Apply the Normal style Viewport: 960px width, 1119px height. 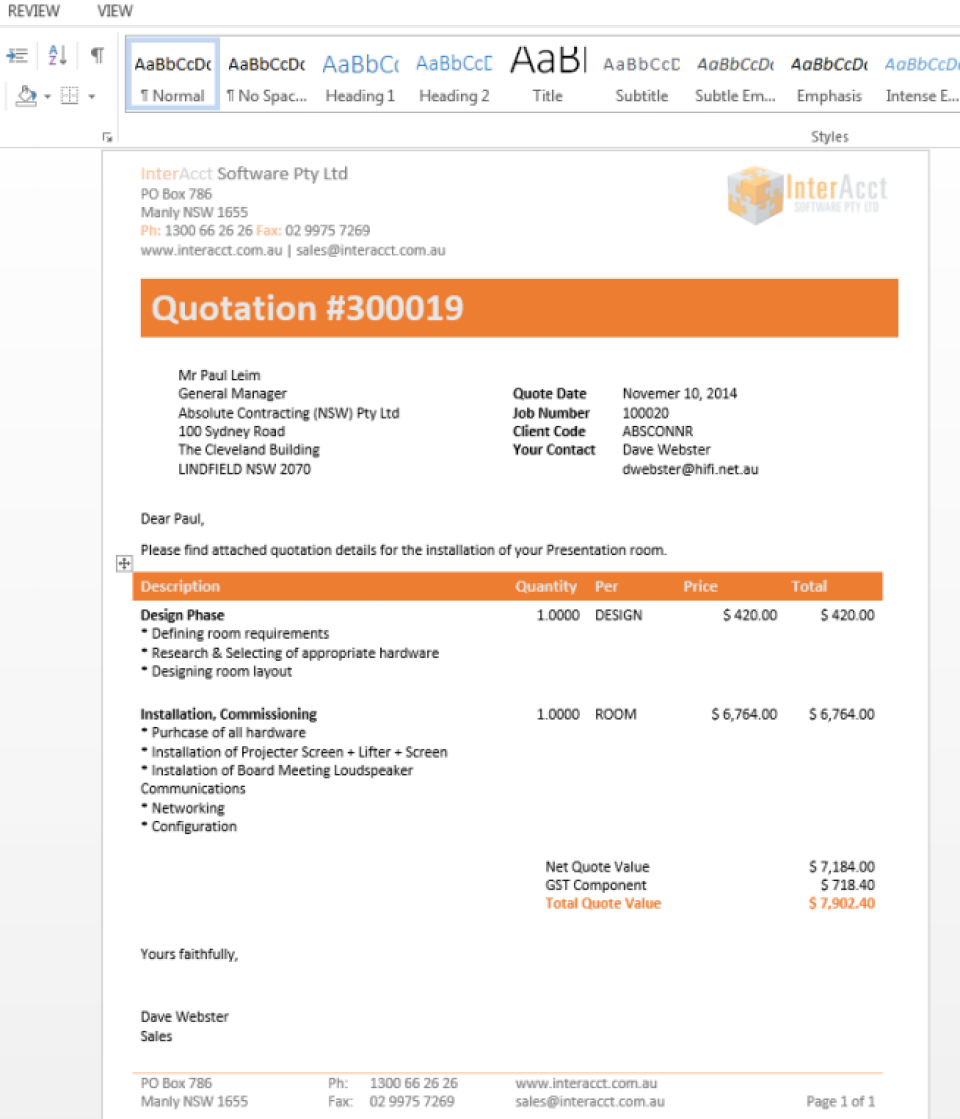(173, 76)
